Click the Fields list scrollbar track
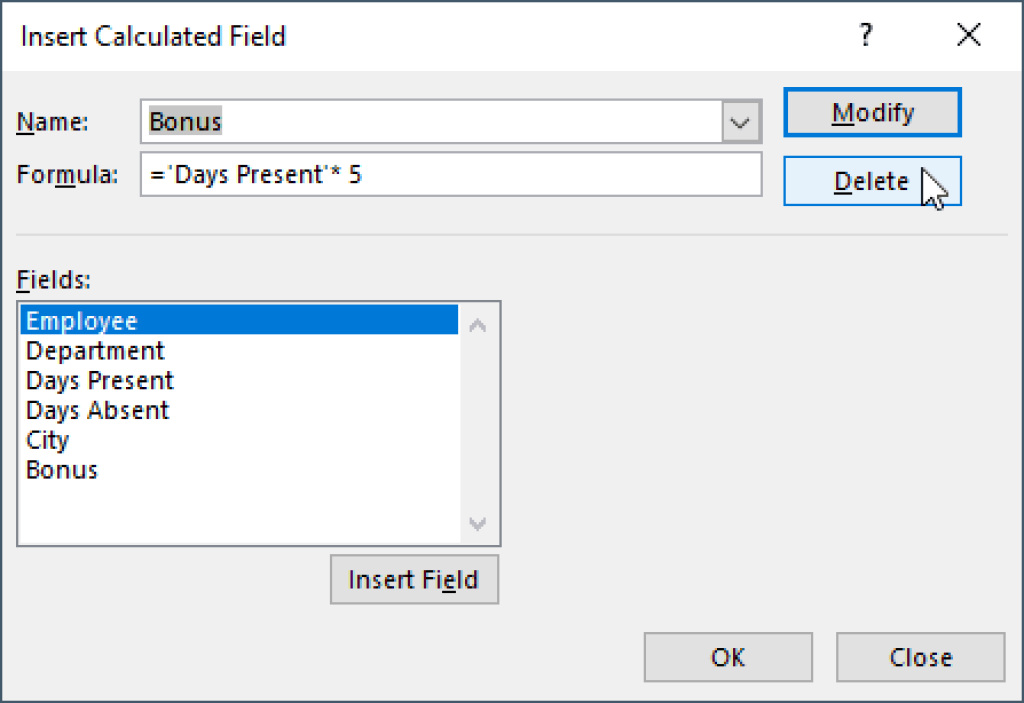The width and height of the screenshot is (1024, 703). coord(478,425)
